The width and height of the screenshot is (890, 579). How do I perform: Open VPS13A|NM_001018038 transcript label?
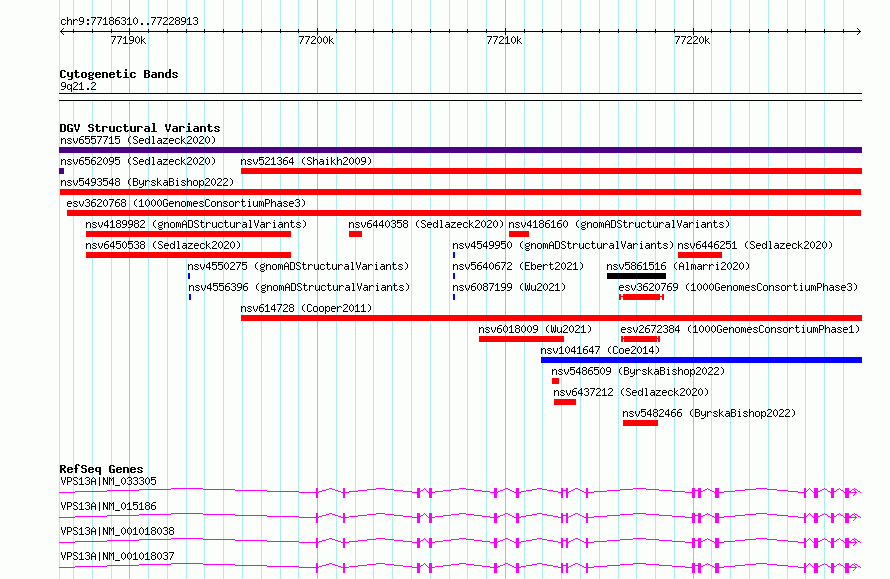tap(117, 531)
